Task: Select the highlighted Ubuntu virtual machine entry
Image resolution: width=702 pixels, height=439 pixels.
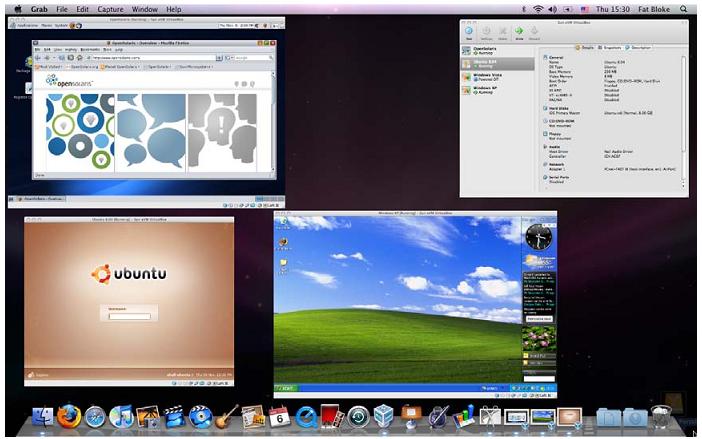Action: pyautogui.click(x=497, y=64)
